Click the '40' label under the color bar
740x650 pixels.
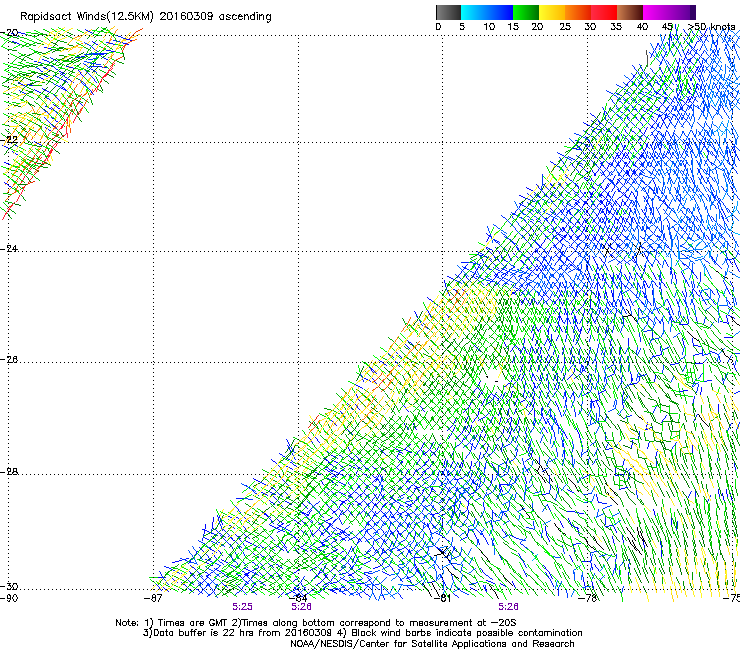click(642, 27)
